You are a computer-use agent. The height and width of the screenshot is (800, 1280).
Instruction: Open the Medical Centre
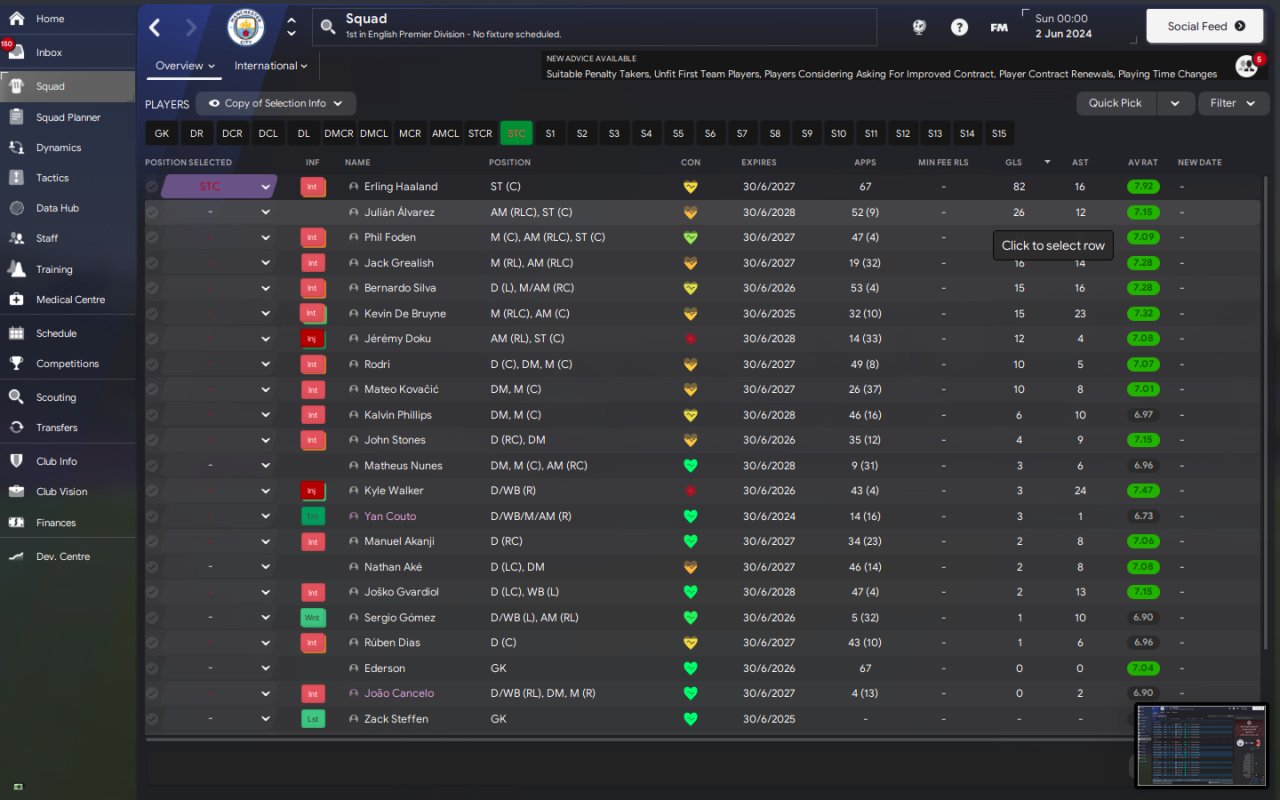[67, 299]
